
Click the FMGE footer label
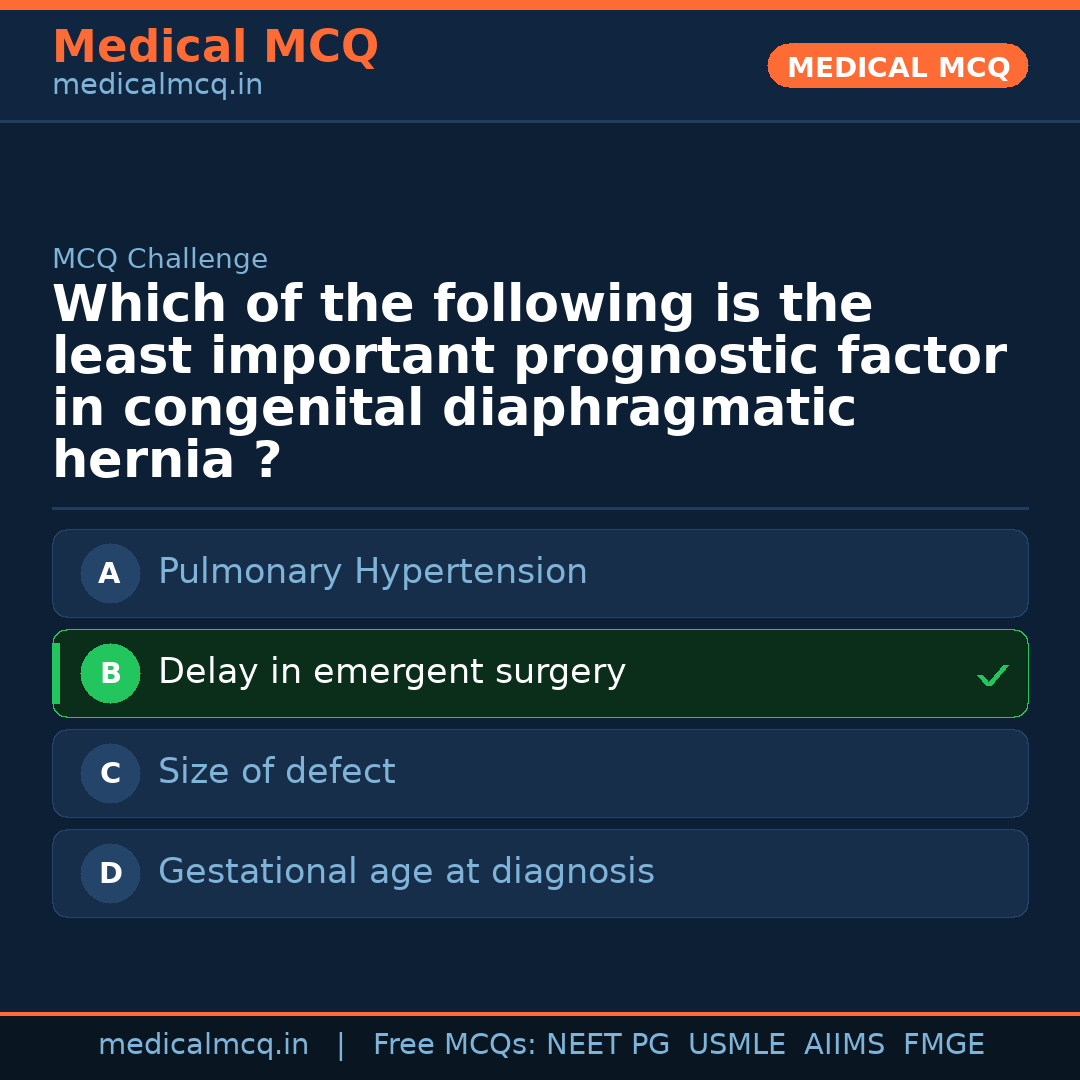pos(943,1045)
